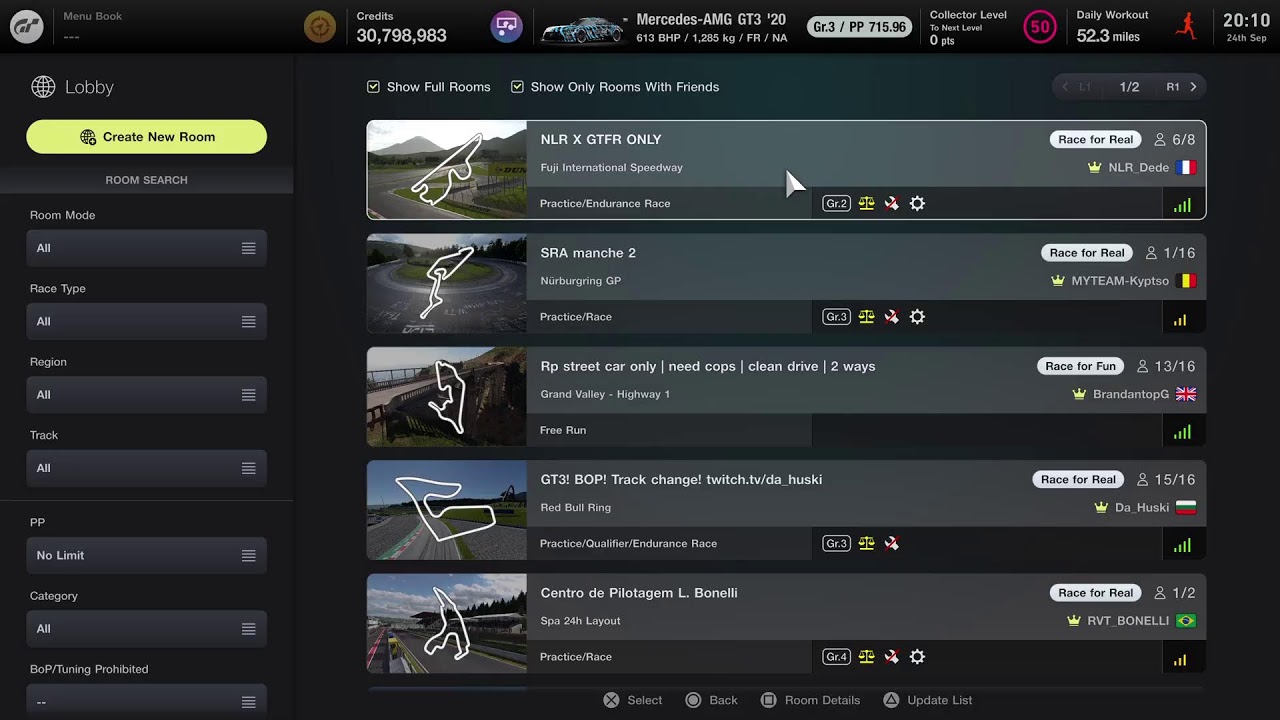1280x720 pixels.
Task: Open the Room Mode dropdown
Action: (x=147, y=248)
